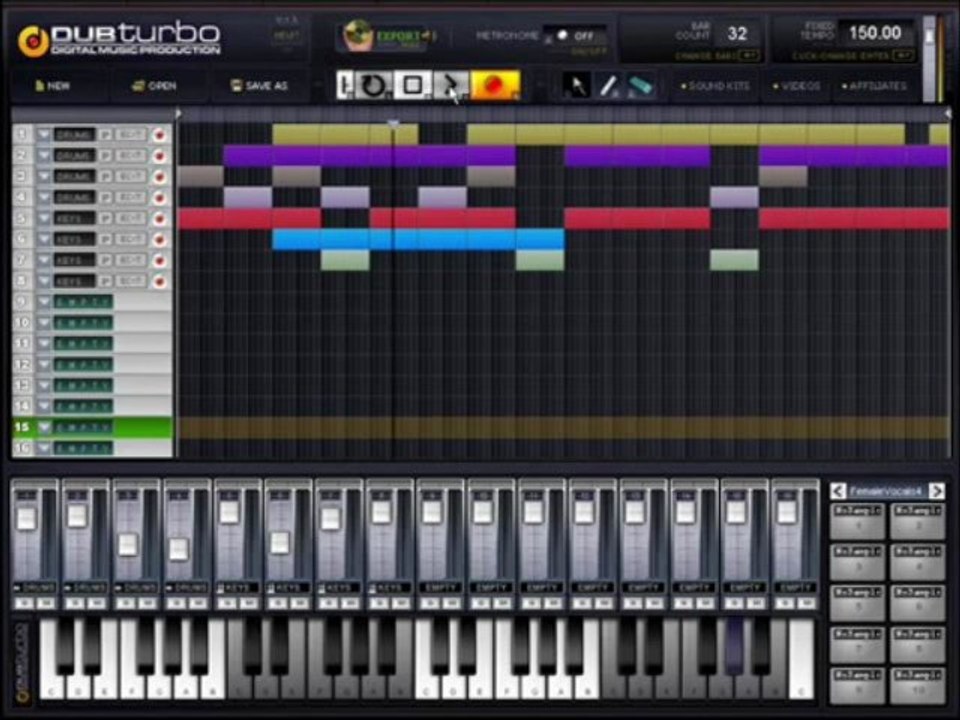Trigger sample pad 1
This screenshot has height=720, width=960.
click(857, 520)
